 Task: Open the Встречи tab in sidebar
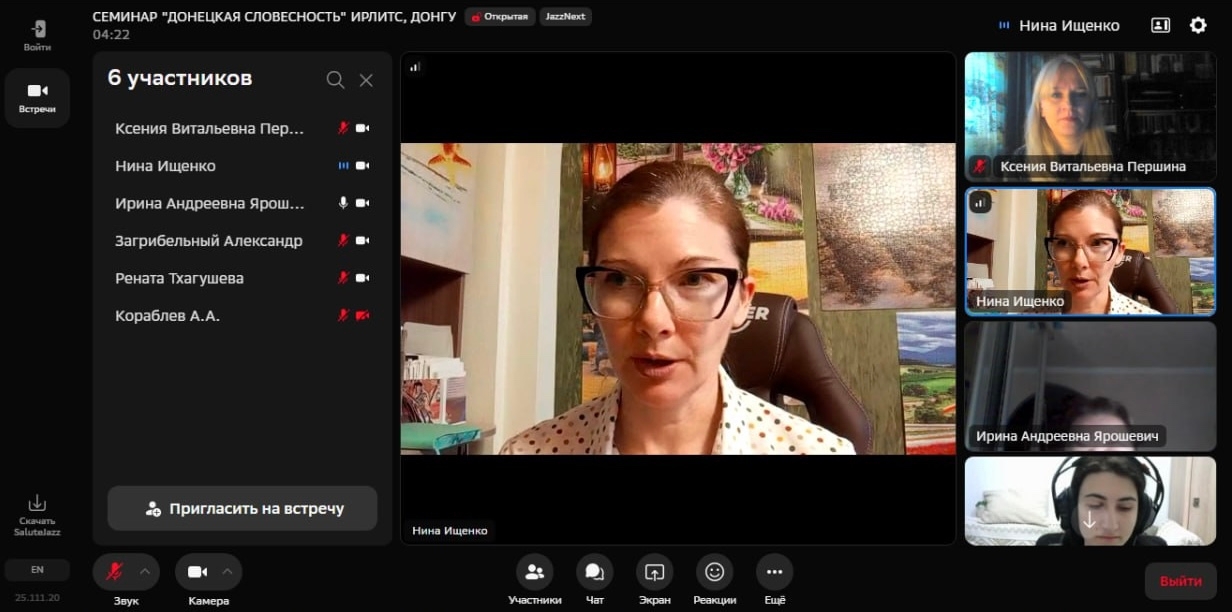click(37, 97)
